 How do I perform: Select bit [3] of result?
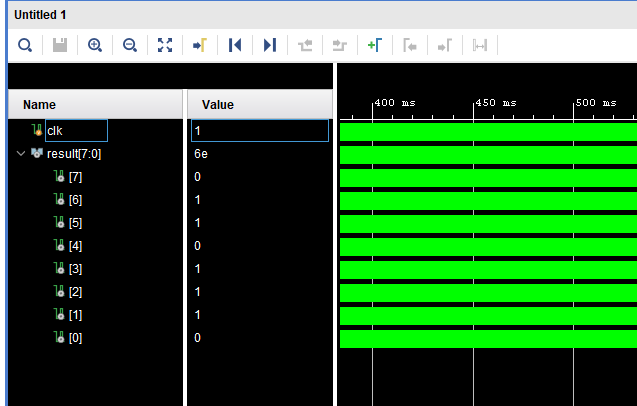pos(75,269)
